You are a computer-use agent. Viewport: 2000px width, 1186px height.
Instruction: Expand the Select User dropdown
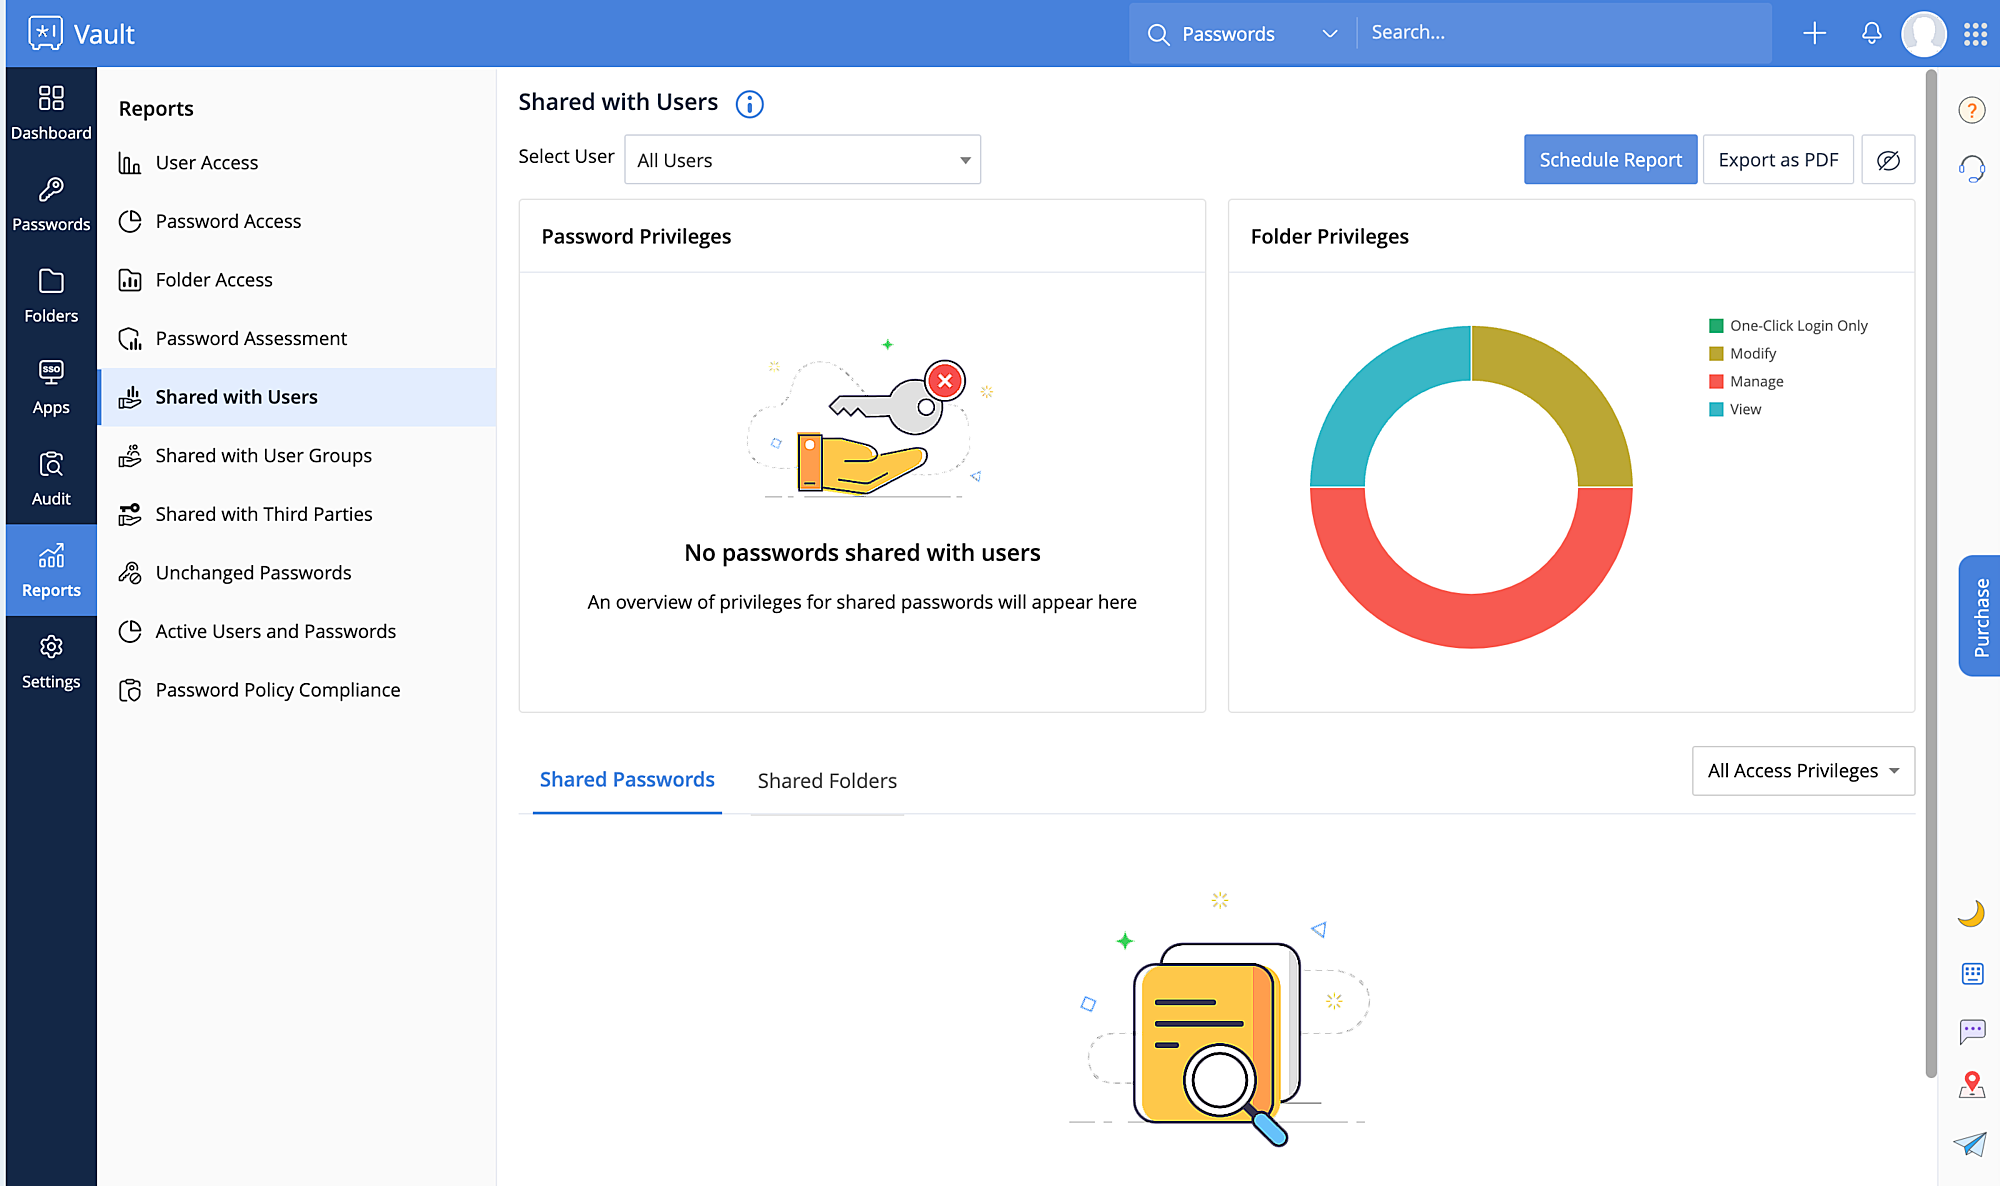tap(802, 160)
